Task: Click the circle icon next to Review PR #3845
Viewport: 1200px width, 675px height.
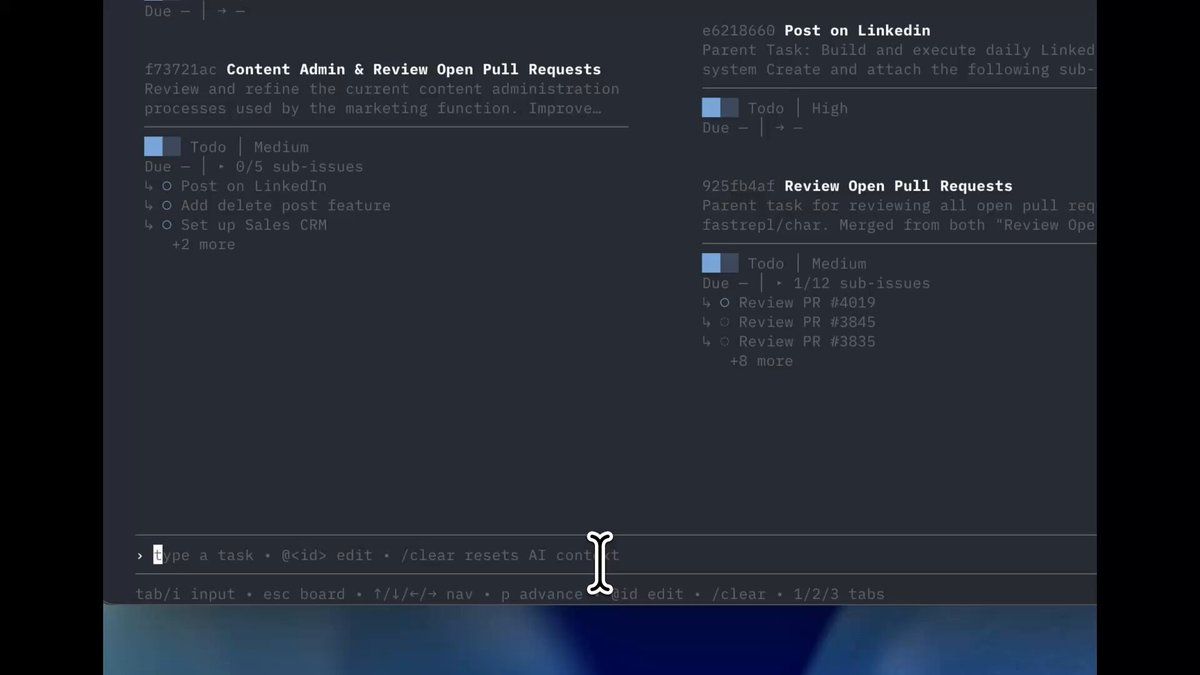Action: pyautogui.click(x=725, y=322)
